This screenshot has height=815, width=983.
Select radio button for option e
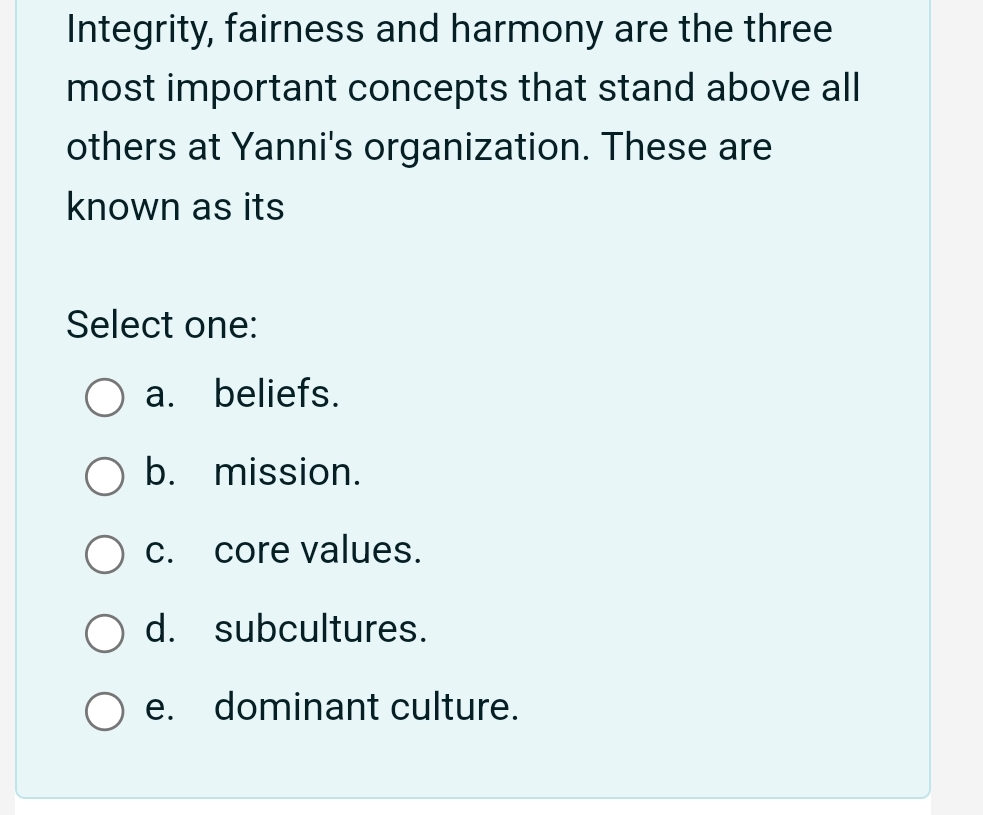pyautogui.click(x=104, y=711)
